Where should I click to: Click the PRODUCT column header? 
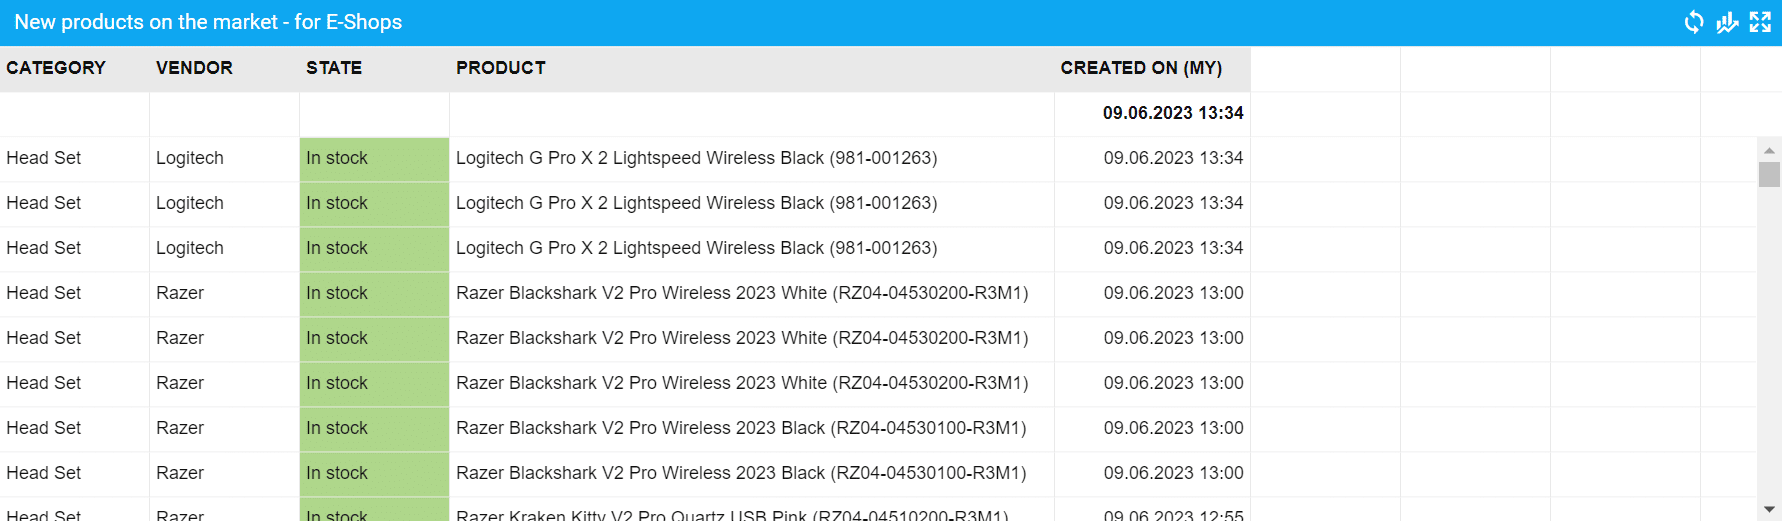[501, 68]
